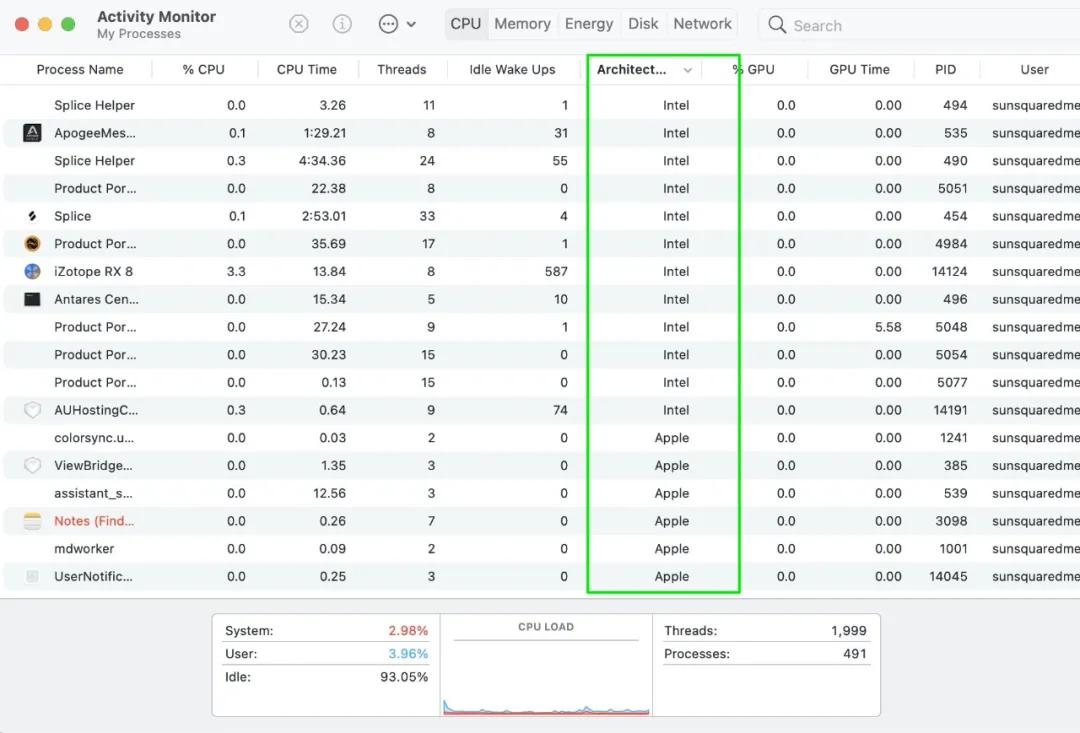Sort by % CPU column header
This screenshot has height=733, width=1080.
click(203, 70)
